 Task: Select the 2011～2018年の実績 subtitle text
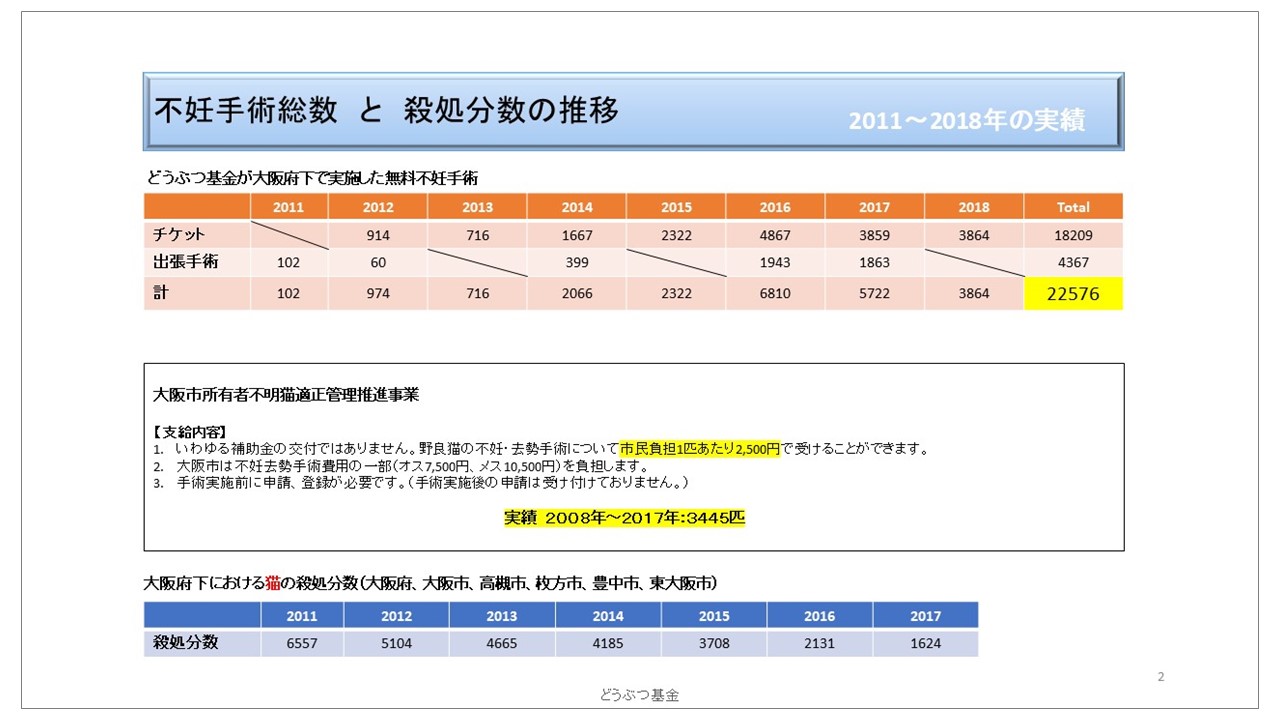[x=966, y=120]
